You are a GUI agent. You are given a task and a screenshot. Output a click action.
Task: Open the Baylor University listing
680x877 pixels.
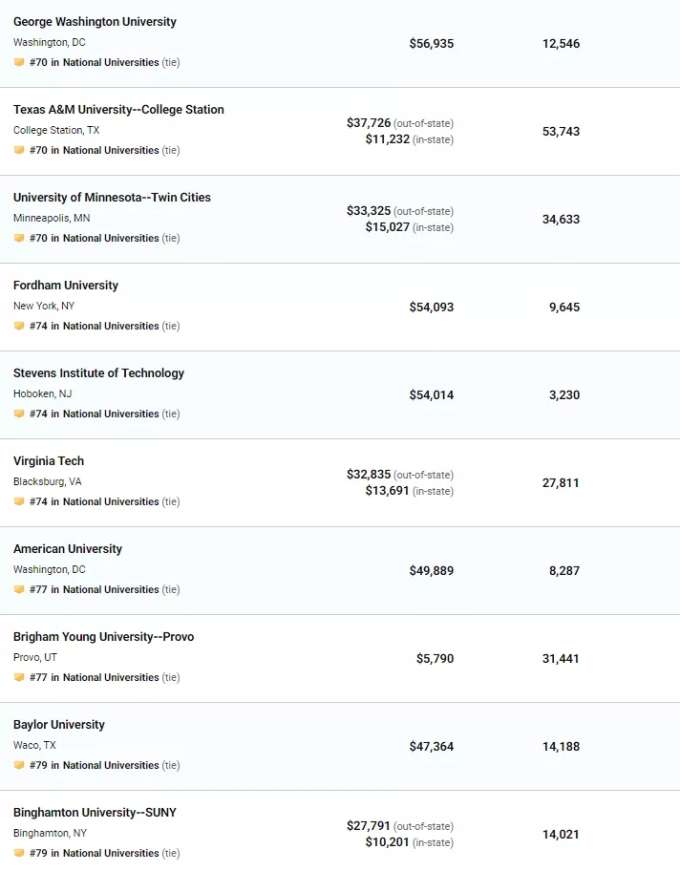coord(59,724)
